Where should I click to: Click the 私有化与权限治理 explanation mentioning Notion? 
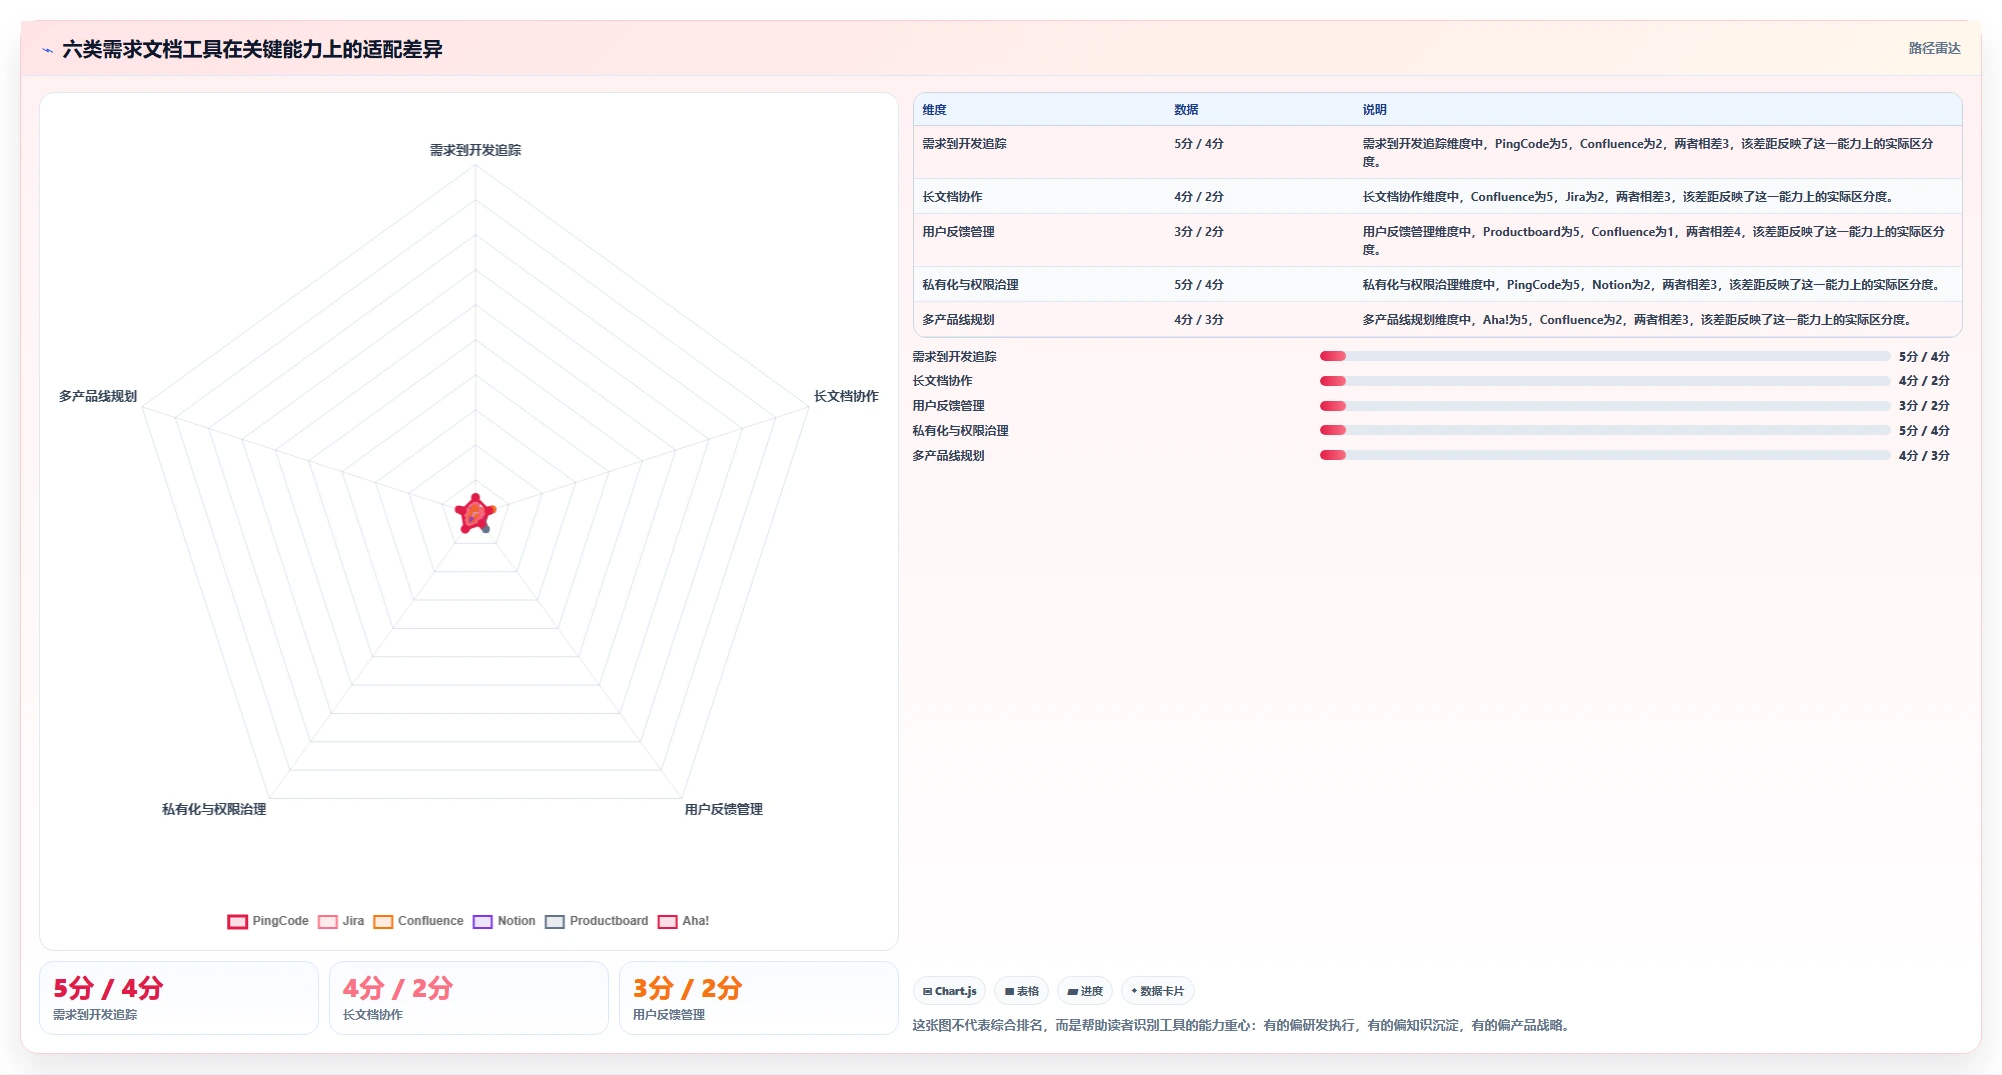click(1652, 285)
